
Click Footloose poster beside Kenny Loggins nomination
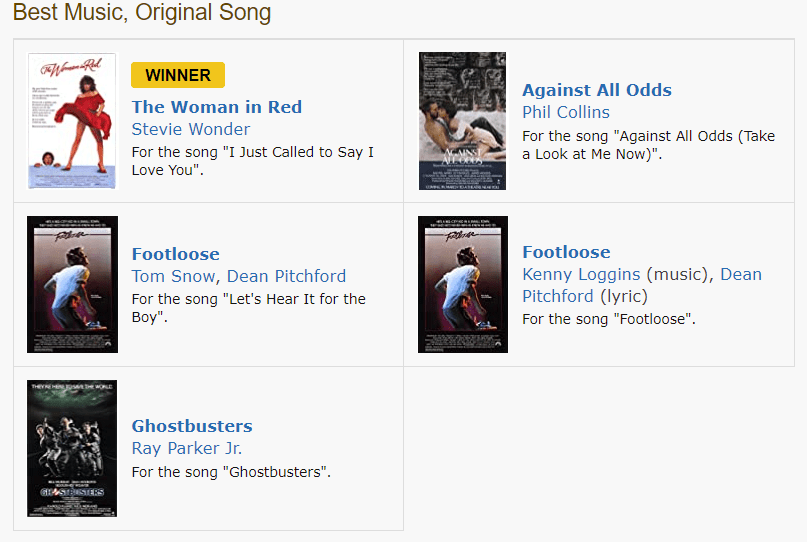(462, 284)
